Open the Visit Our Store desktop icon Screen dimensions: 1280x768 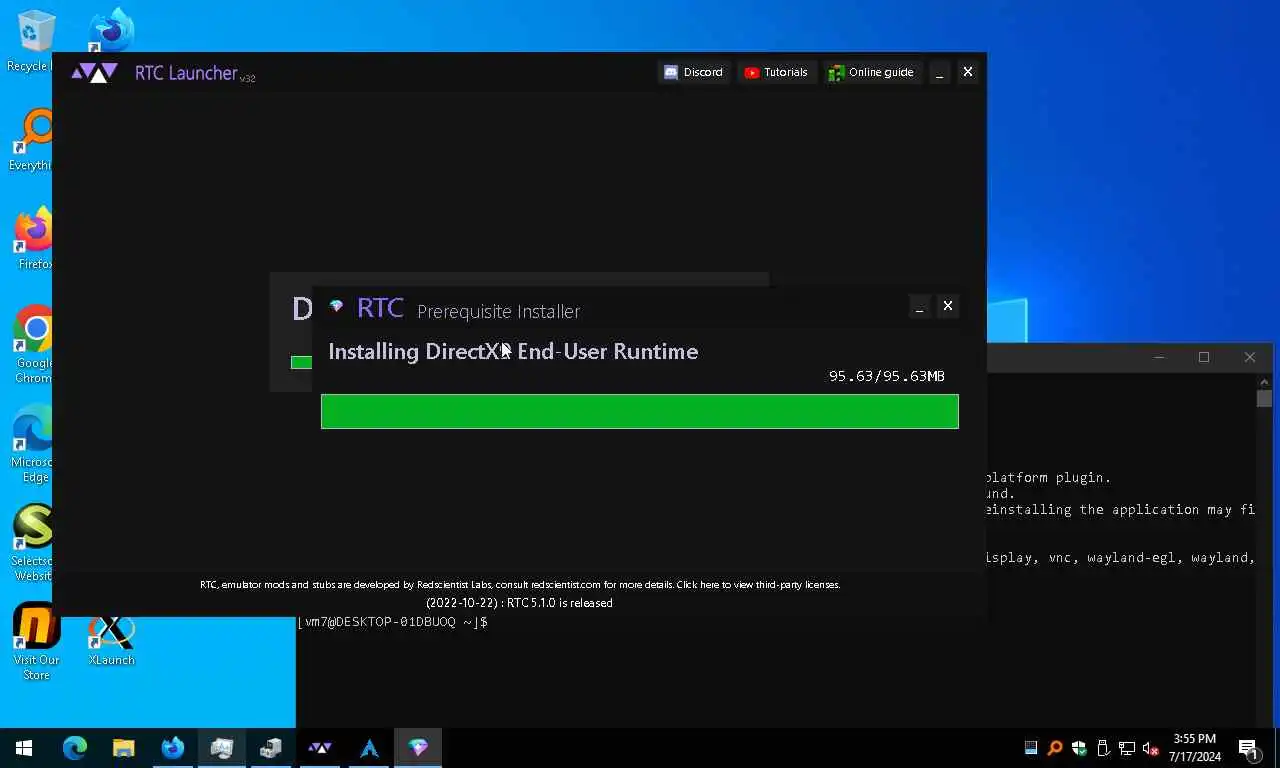tap(37, 641)
